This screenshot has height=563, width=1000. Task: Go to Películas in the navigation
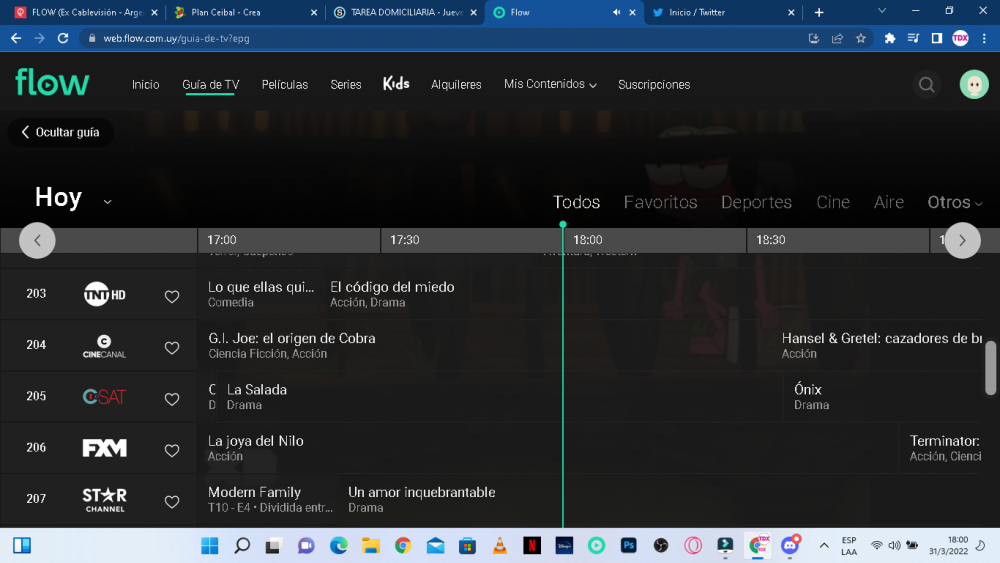(x=285, y=85)
